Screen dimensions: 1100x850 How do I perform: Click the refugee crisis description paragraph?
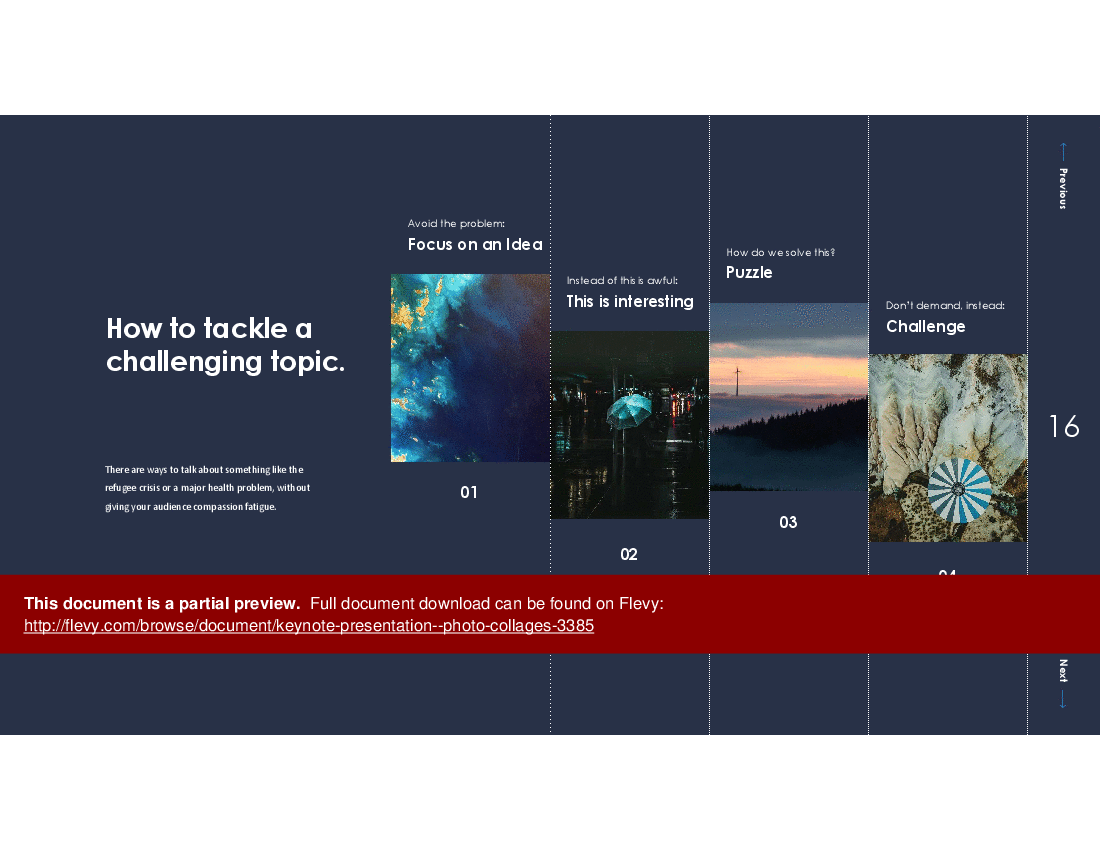(x=207, y=487)
